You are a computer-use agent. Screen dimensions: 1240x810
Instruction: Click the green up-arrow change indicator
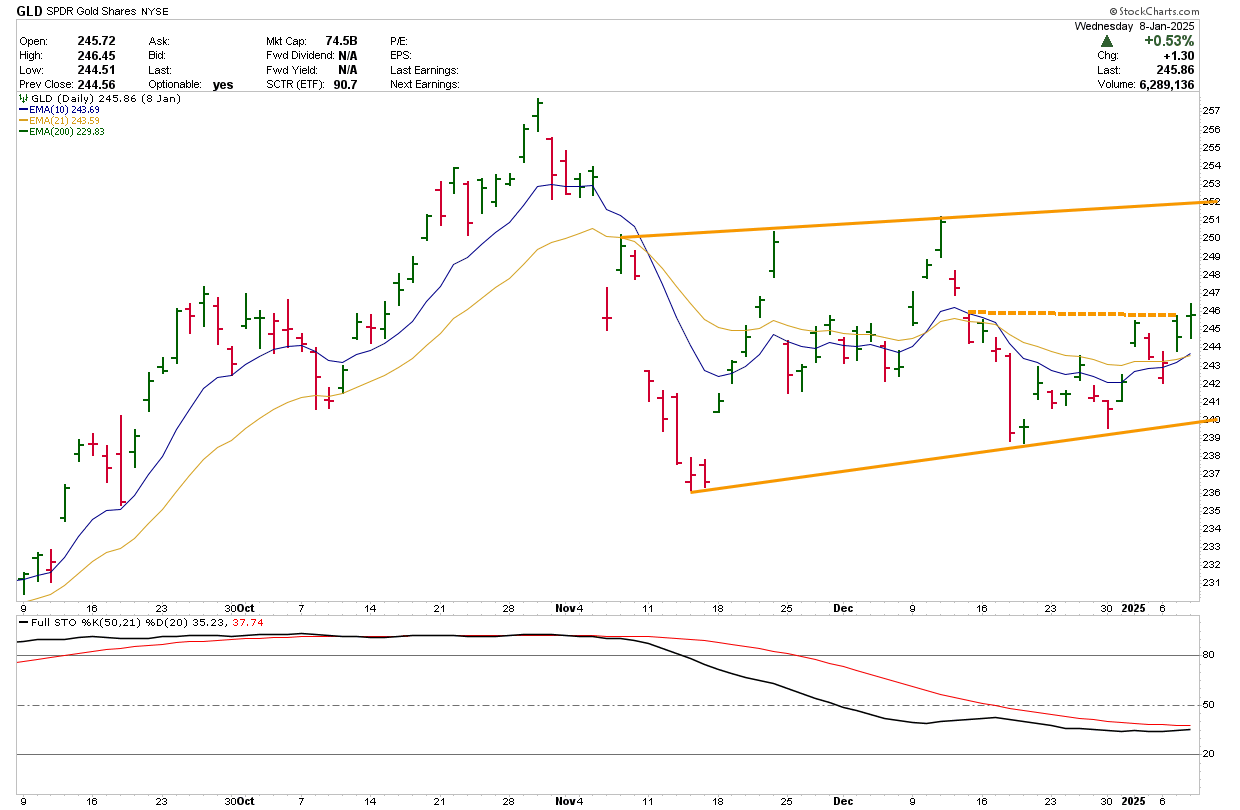tap(1107, 41)
